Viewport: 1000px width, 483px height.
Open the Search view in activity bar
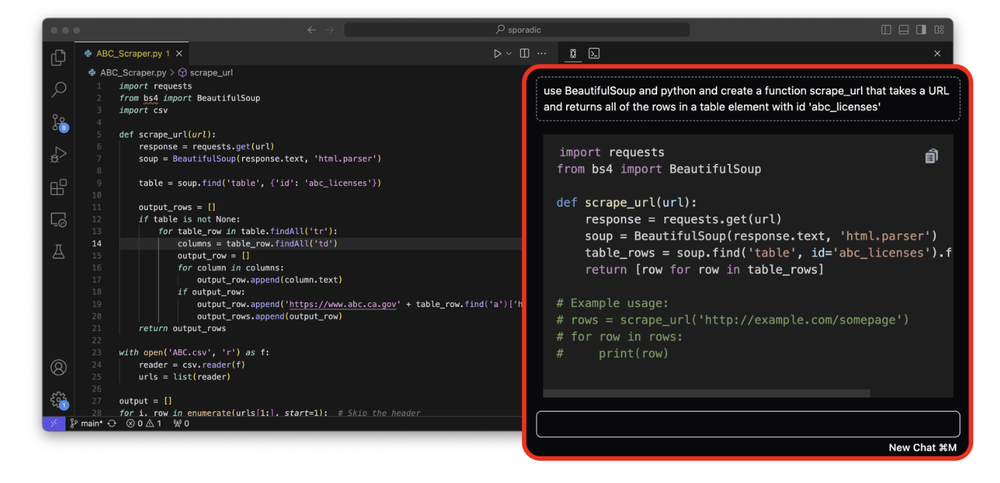(58, 90)
